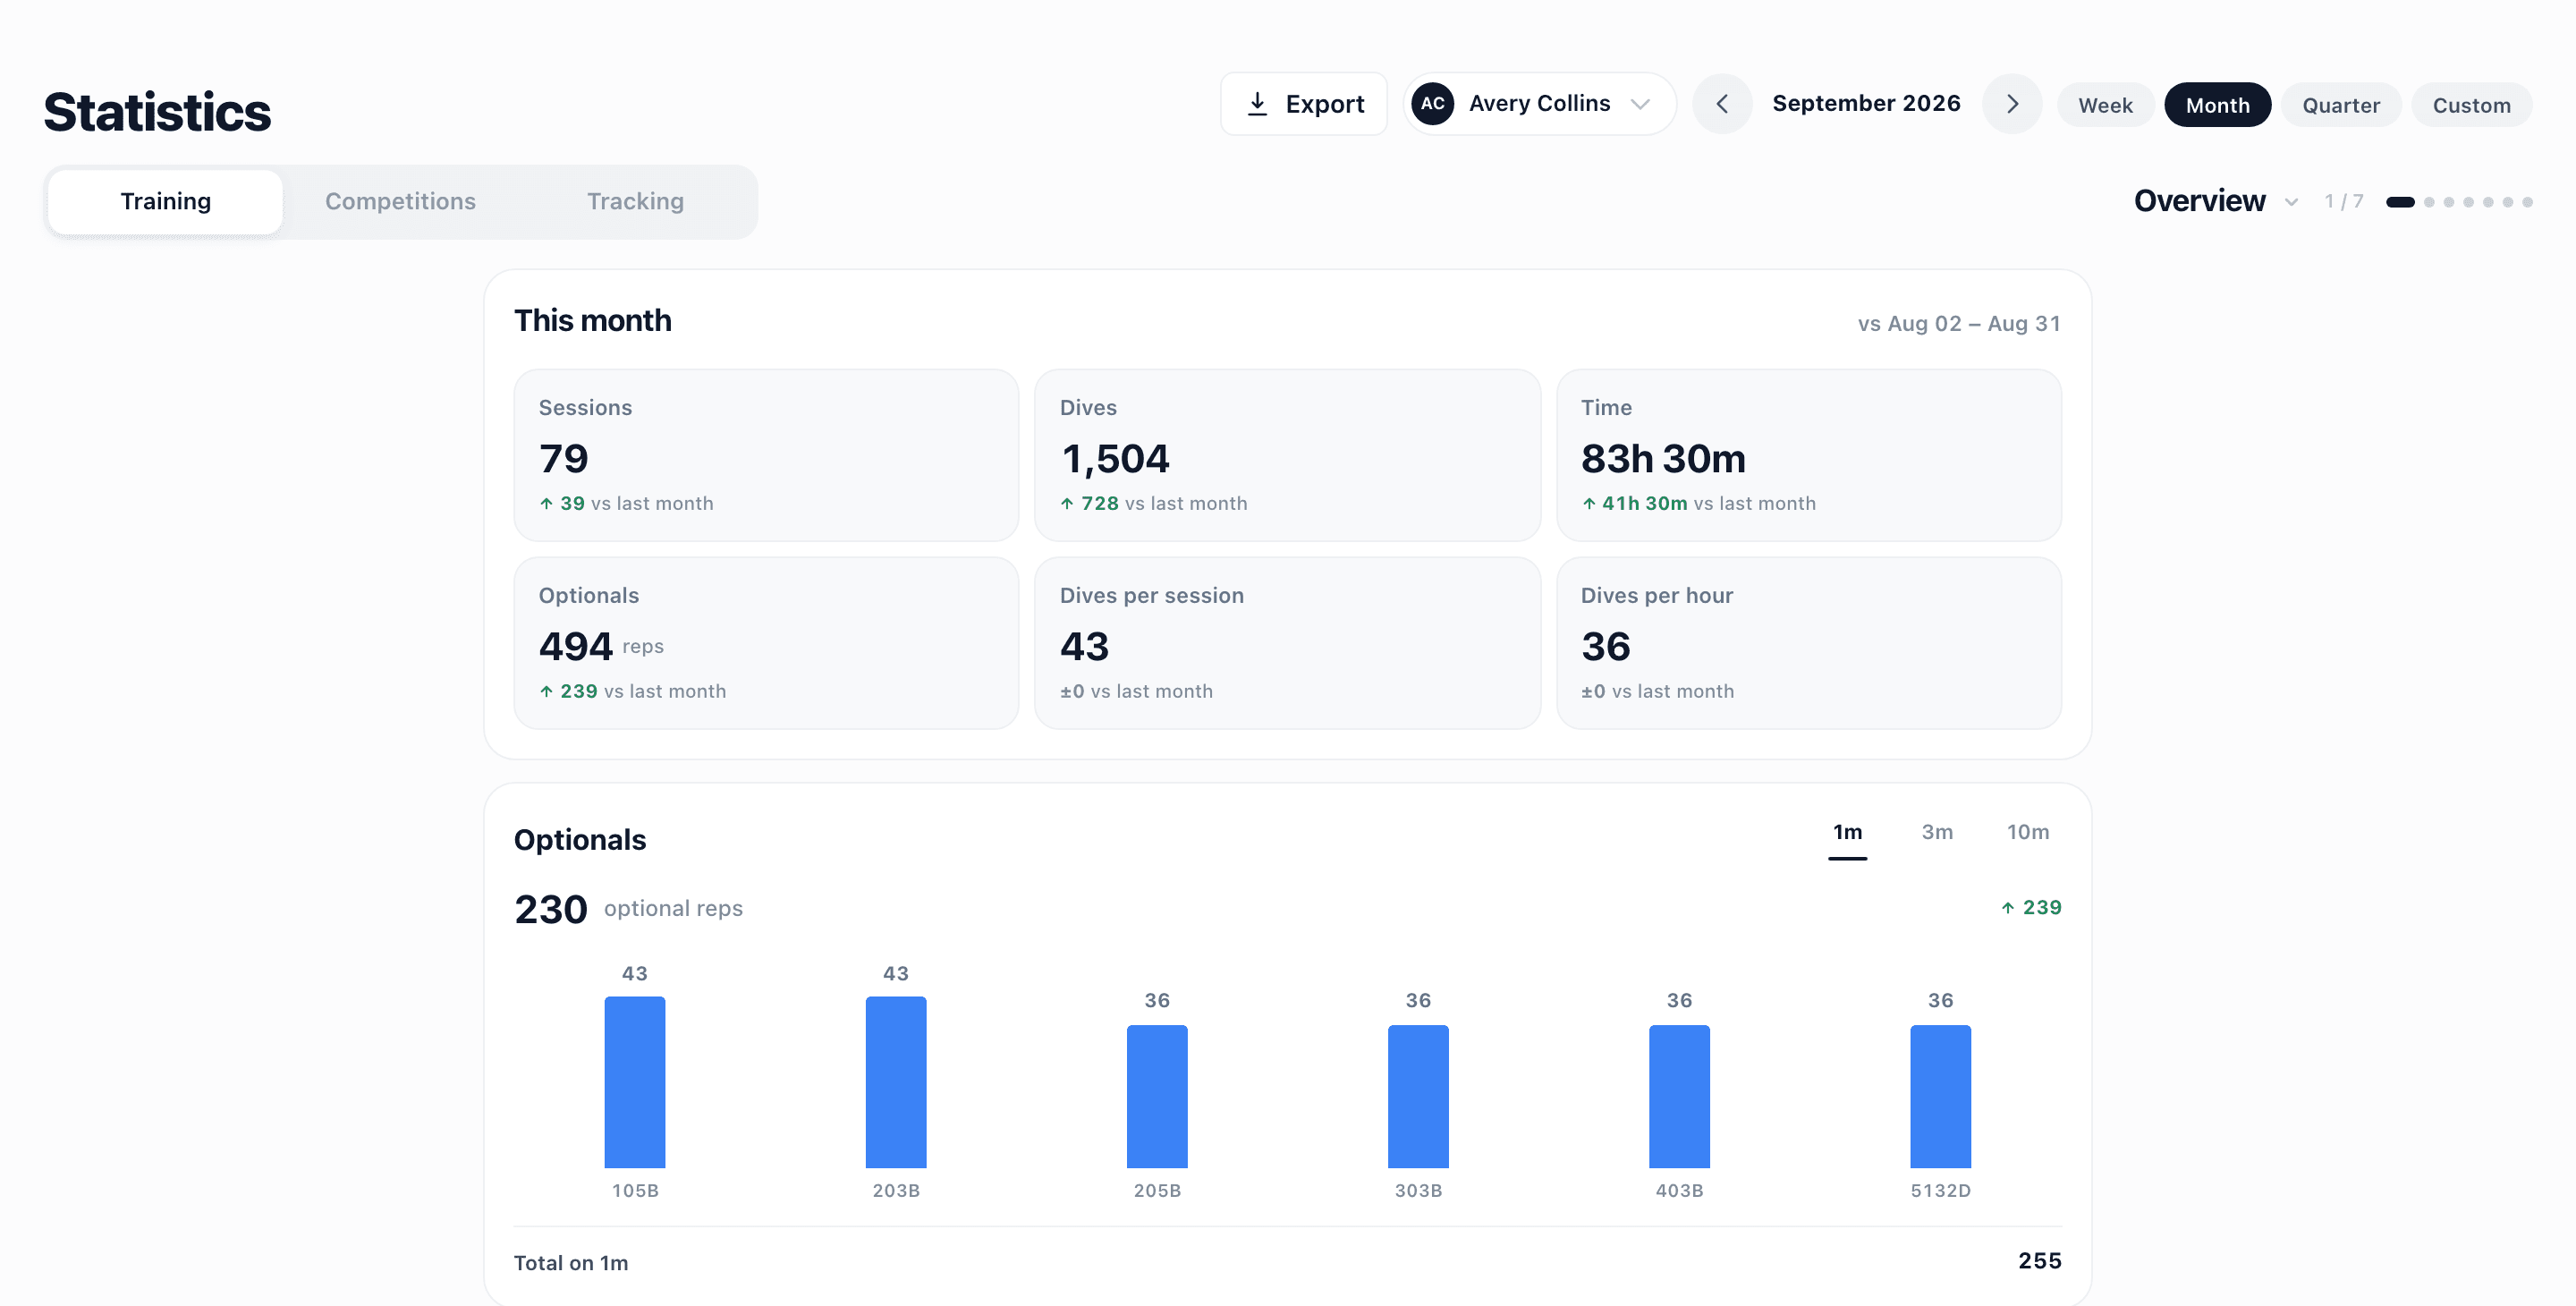
Task: Click 'vs Aug 02 – Aug 31' text
Action: point(1959,323)
